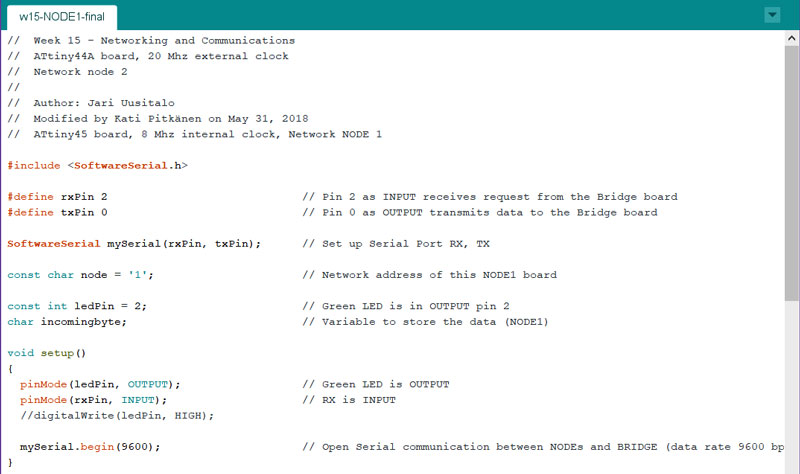Click the scrollbar up arrow

click(x=791, y=38)
